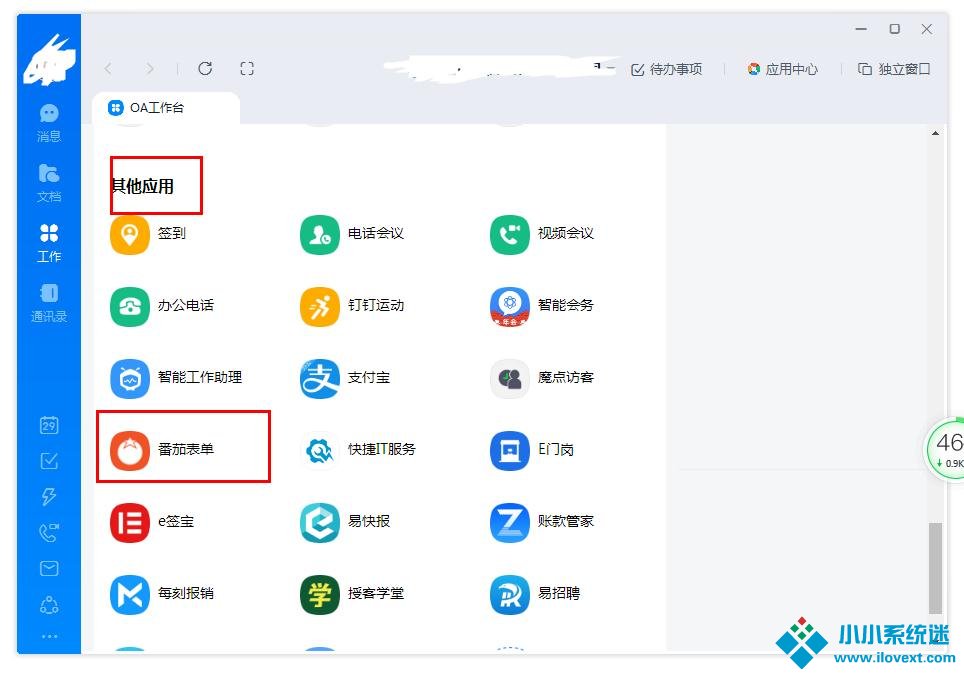Launch the 签到 check-in app
964x674 pixels.
click(x=148, y=234)
